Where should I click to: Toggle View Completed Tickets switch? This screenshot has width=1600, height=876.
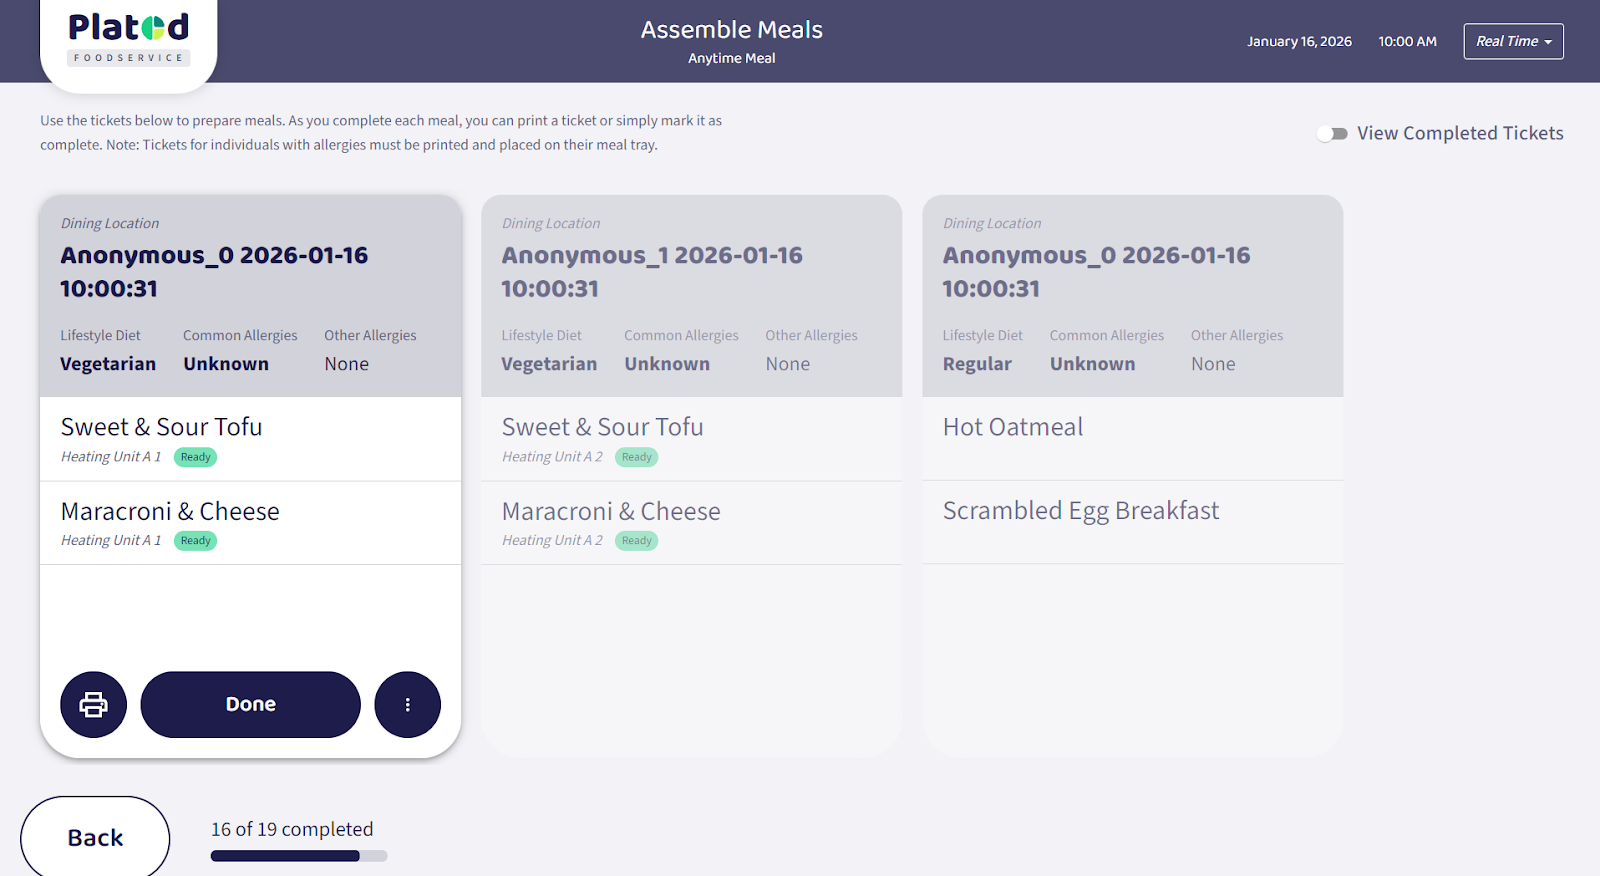1332,134
